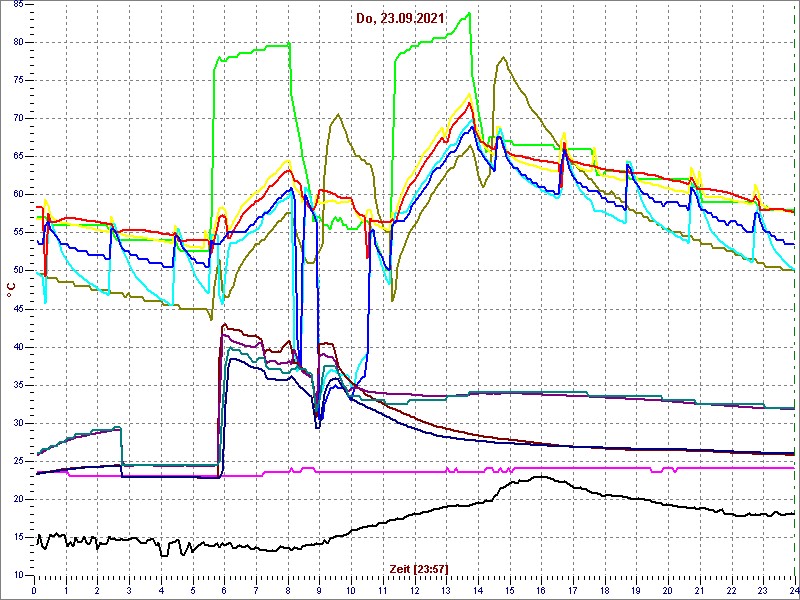Image resolution: width=800 pixels, height=600 pixels.
Task: Click hour 21 on time axis
Action: point(699,591)
